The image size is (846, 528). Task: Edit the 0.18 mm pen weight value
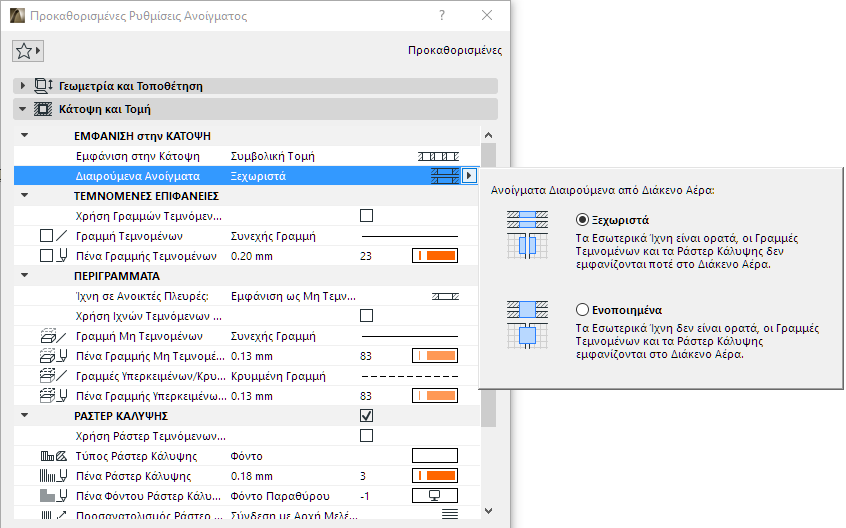point(251,476)
